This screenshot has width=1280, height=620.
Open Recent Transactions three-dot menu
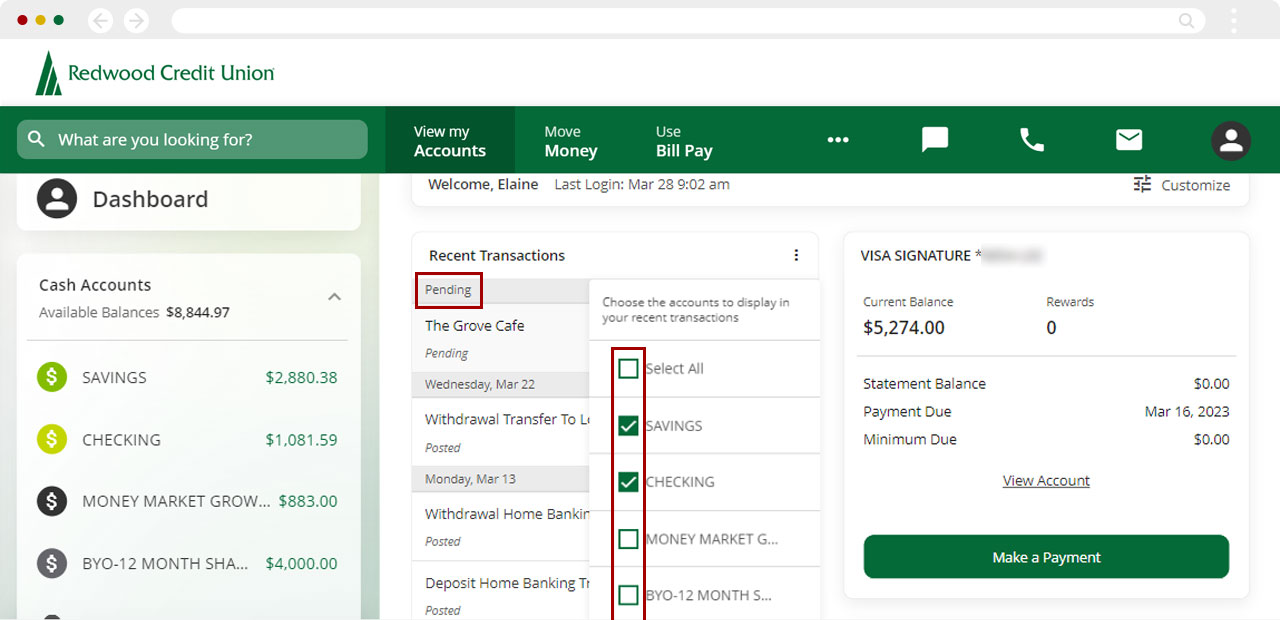pyautogui.click(x=796, y=255)
